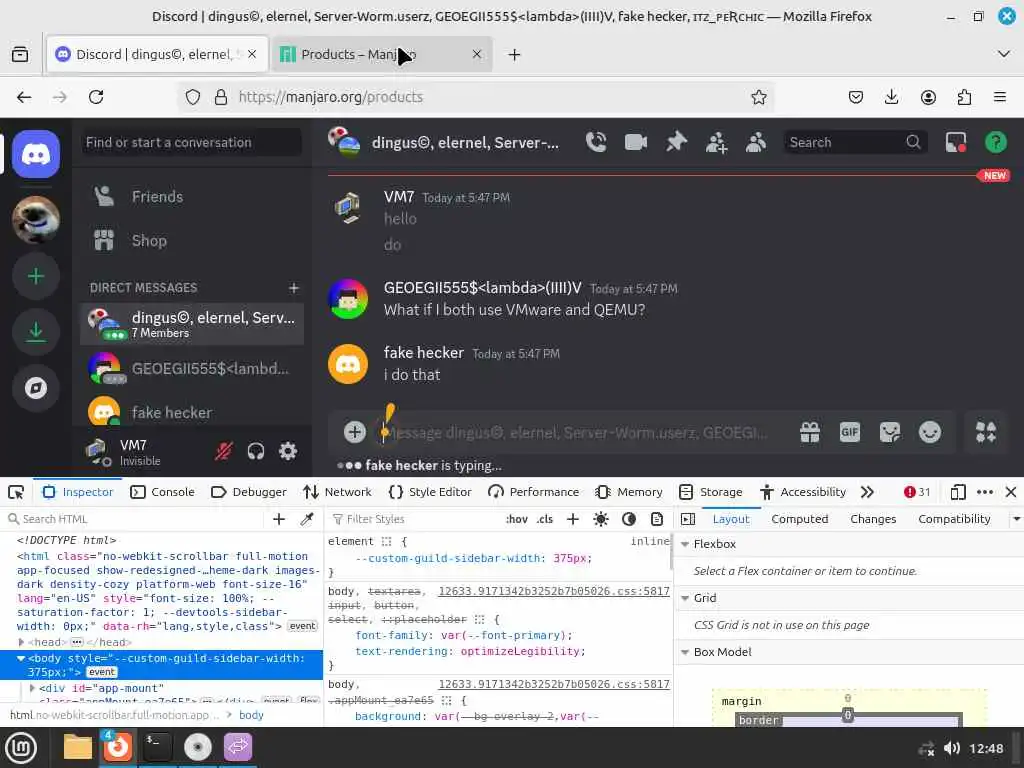
Task: Open the GIF picker
Action: click(850, 432)
